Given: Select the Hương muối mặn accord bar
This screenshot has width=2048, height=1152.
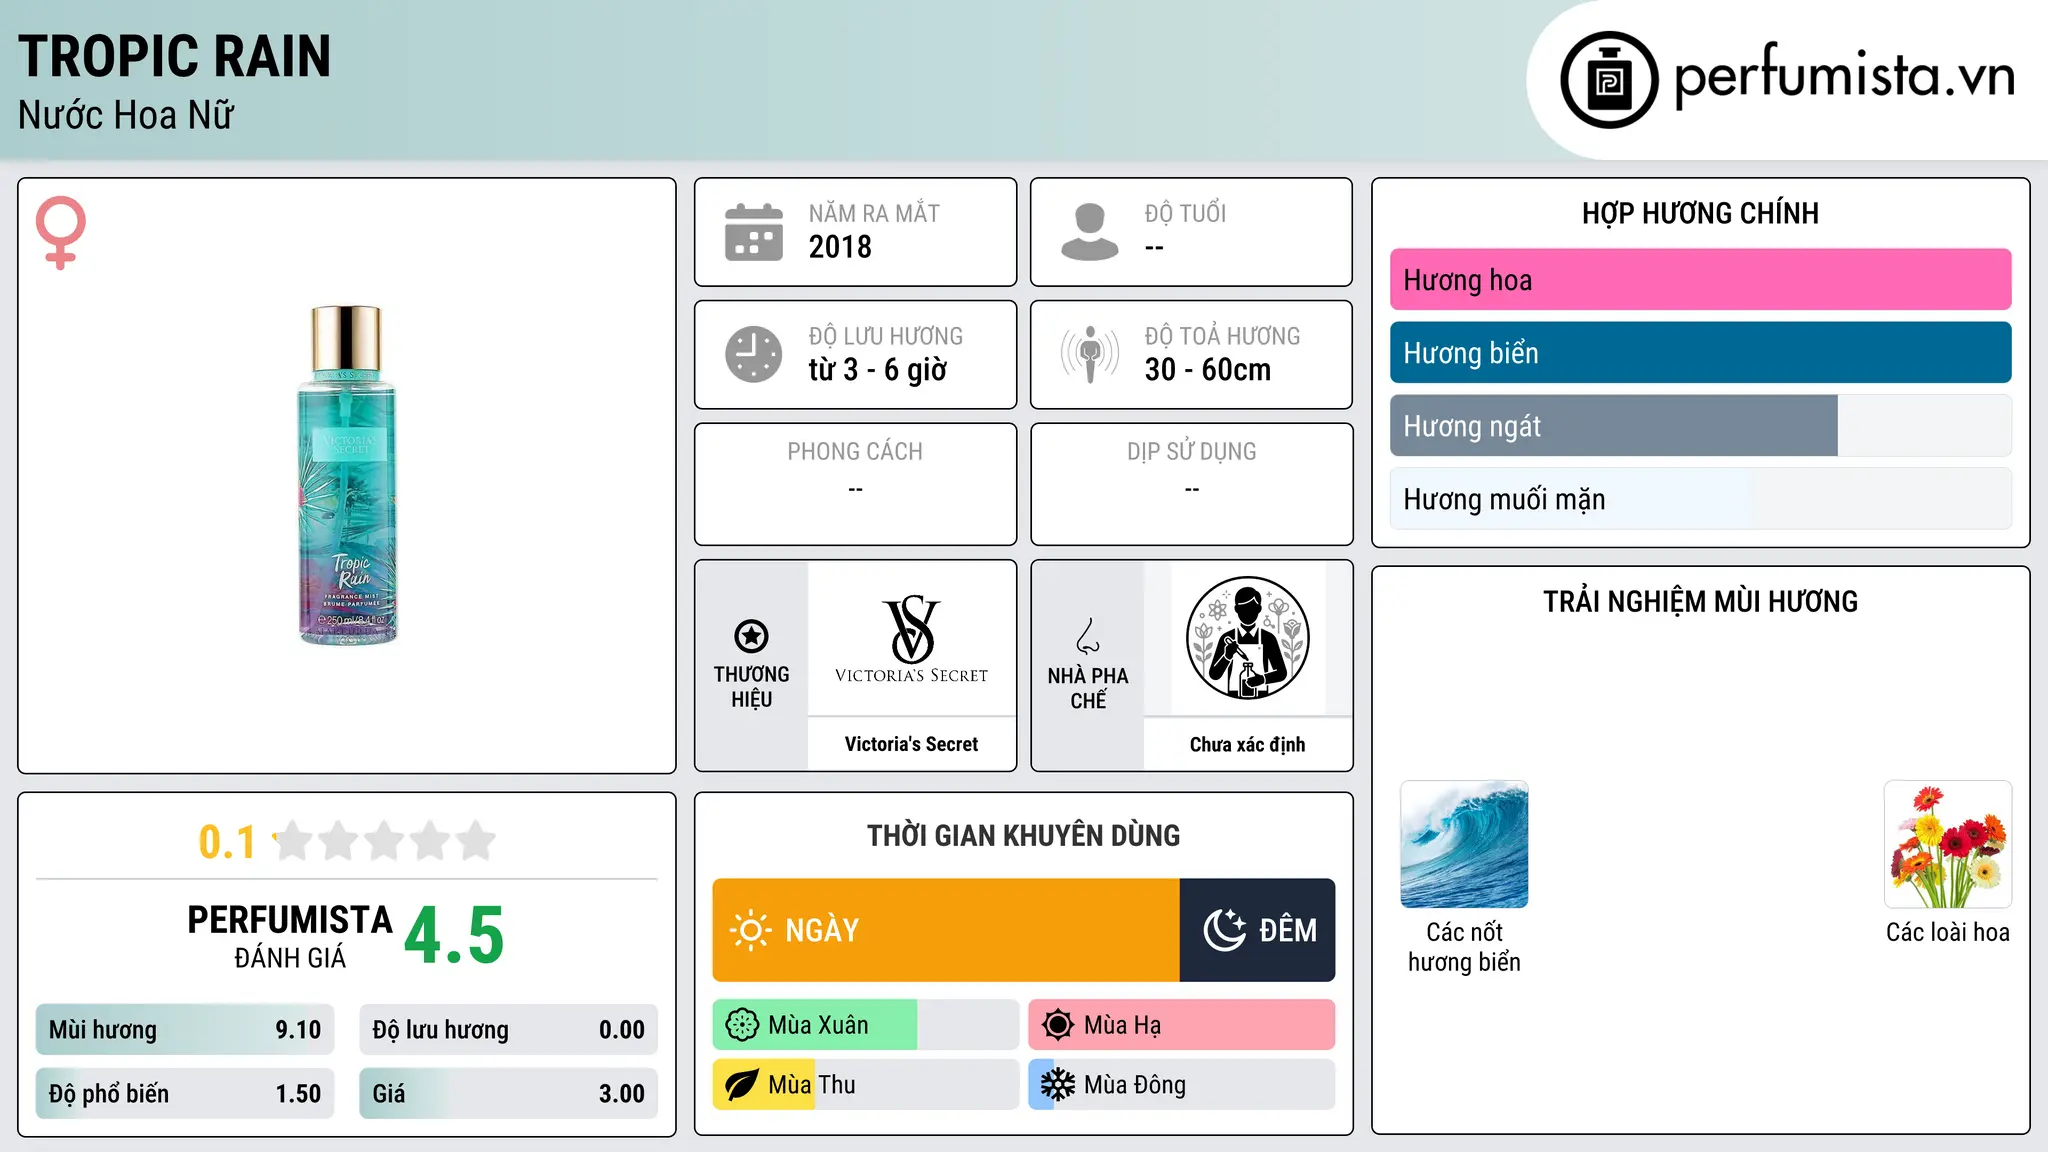Looking at the screenshot, I should coord(1700,499).
